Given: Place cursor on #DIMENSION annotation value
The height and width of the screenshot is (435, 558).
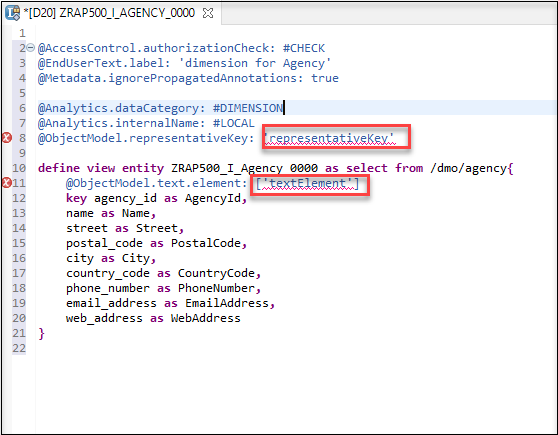Looking at the screenshot, I should pos(248,108).
